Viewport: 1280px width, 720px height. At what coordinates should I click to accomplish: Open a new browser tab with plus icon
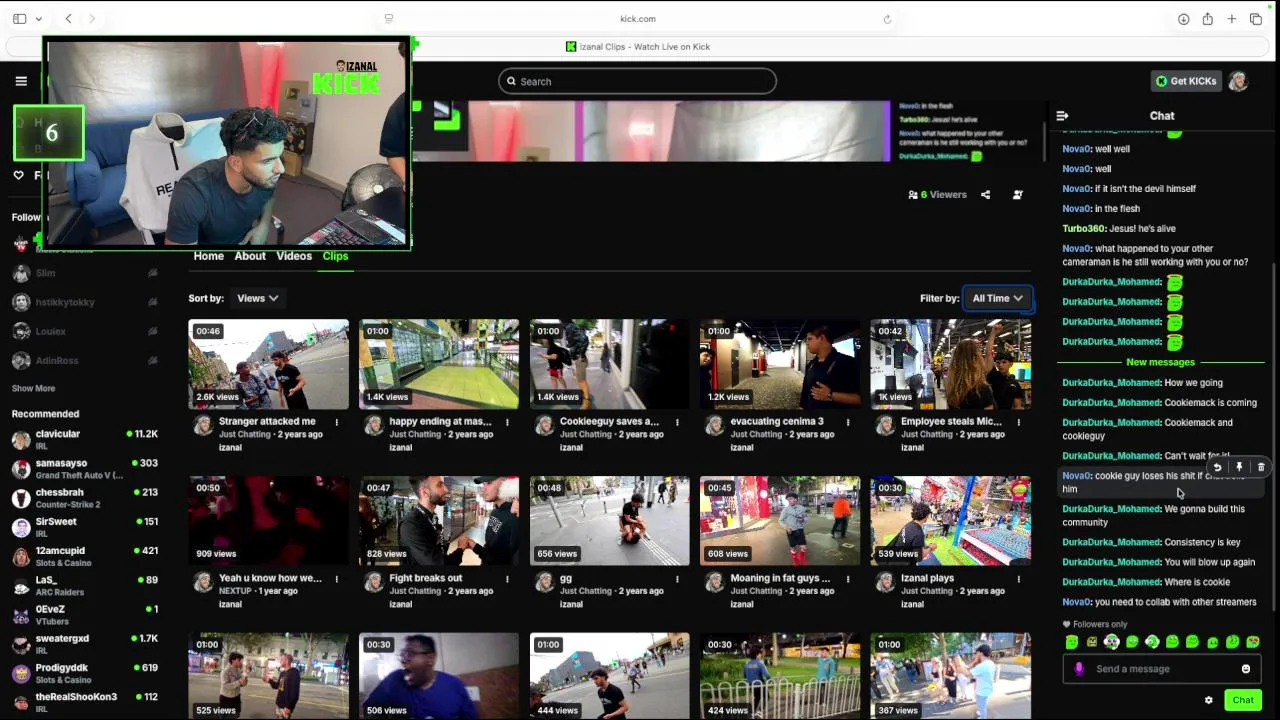point(1231,19)
